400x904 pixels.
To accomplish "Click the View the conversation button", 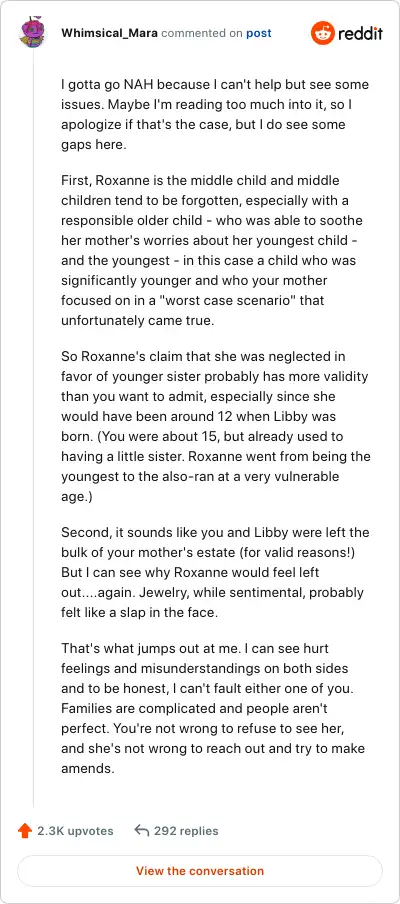I will point(200,871).
